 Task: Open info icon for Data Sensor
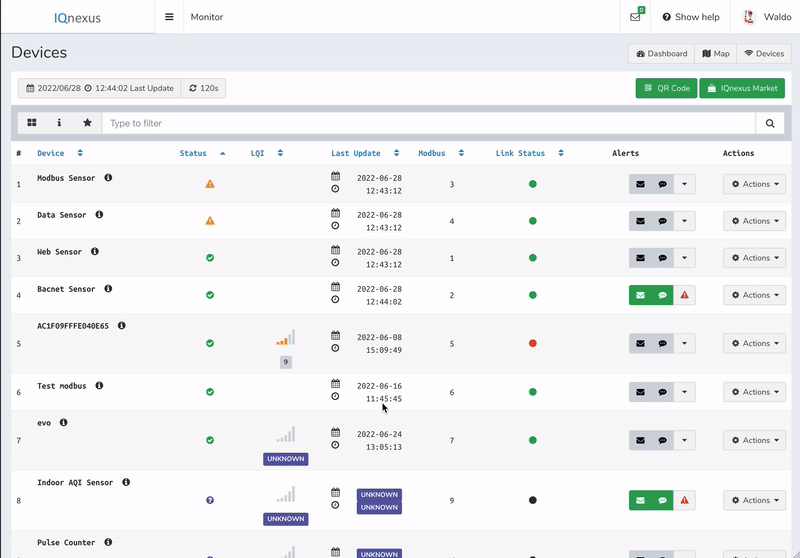click(99, 215)
